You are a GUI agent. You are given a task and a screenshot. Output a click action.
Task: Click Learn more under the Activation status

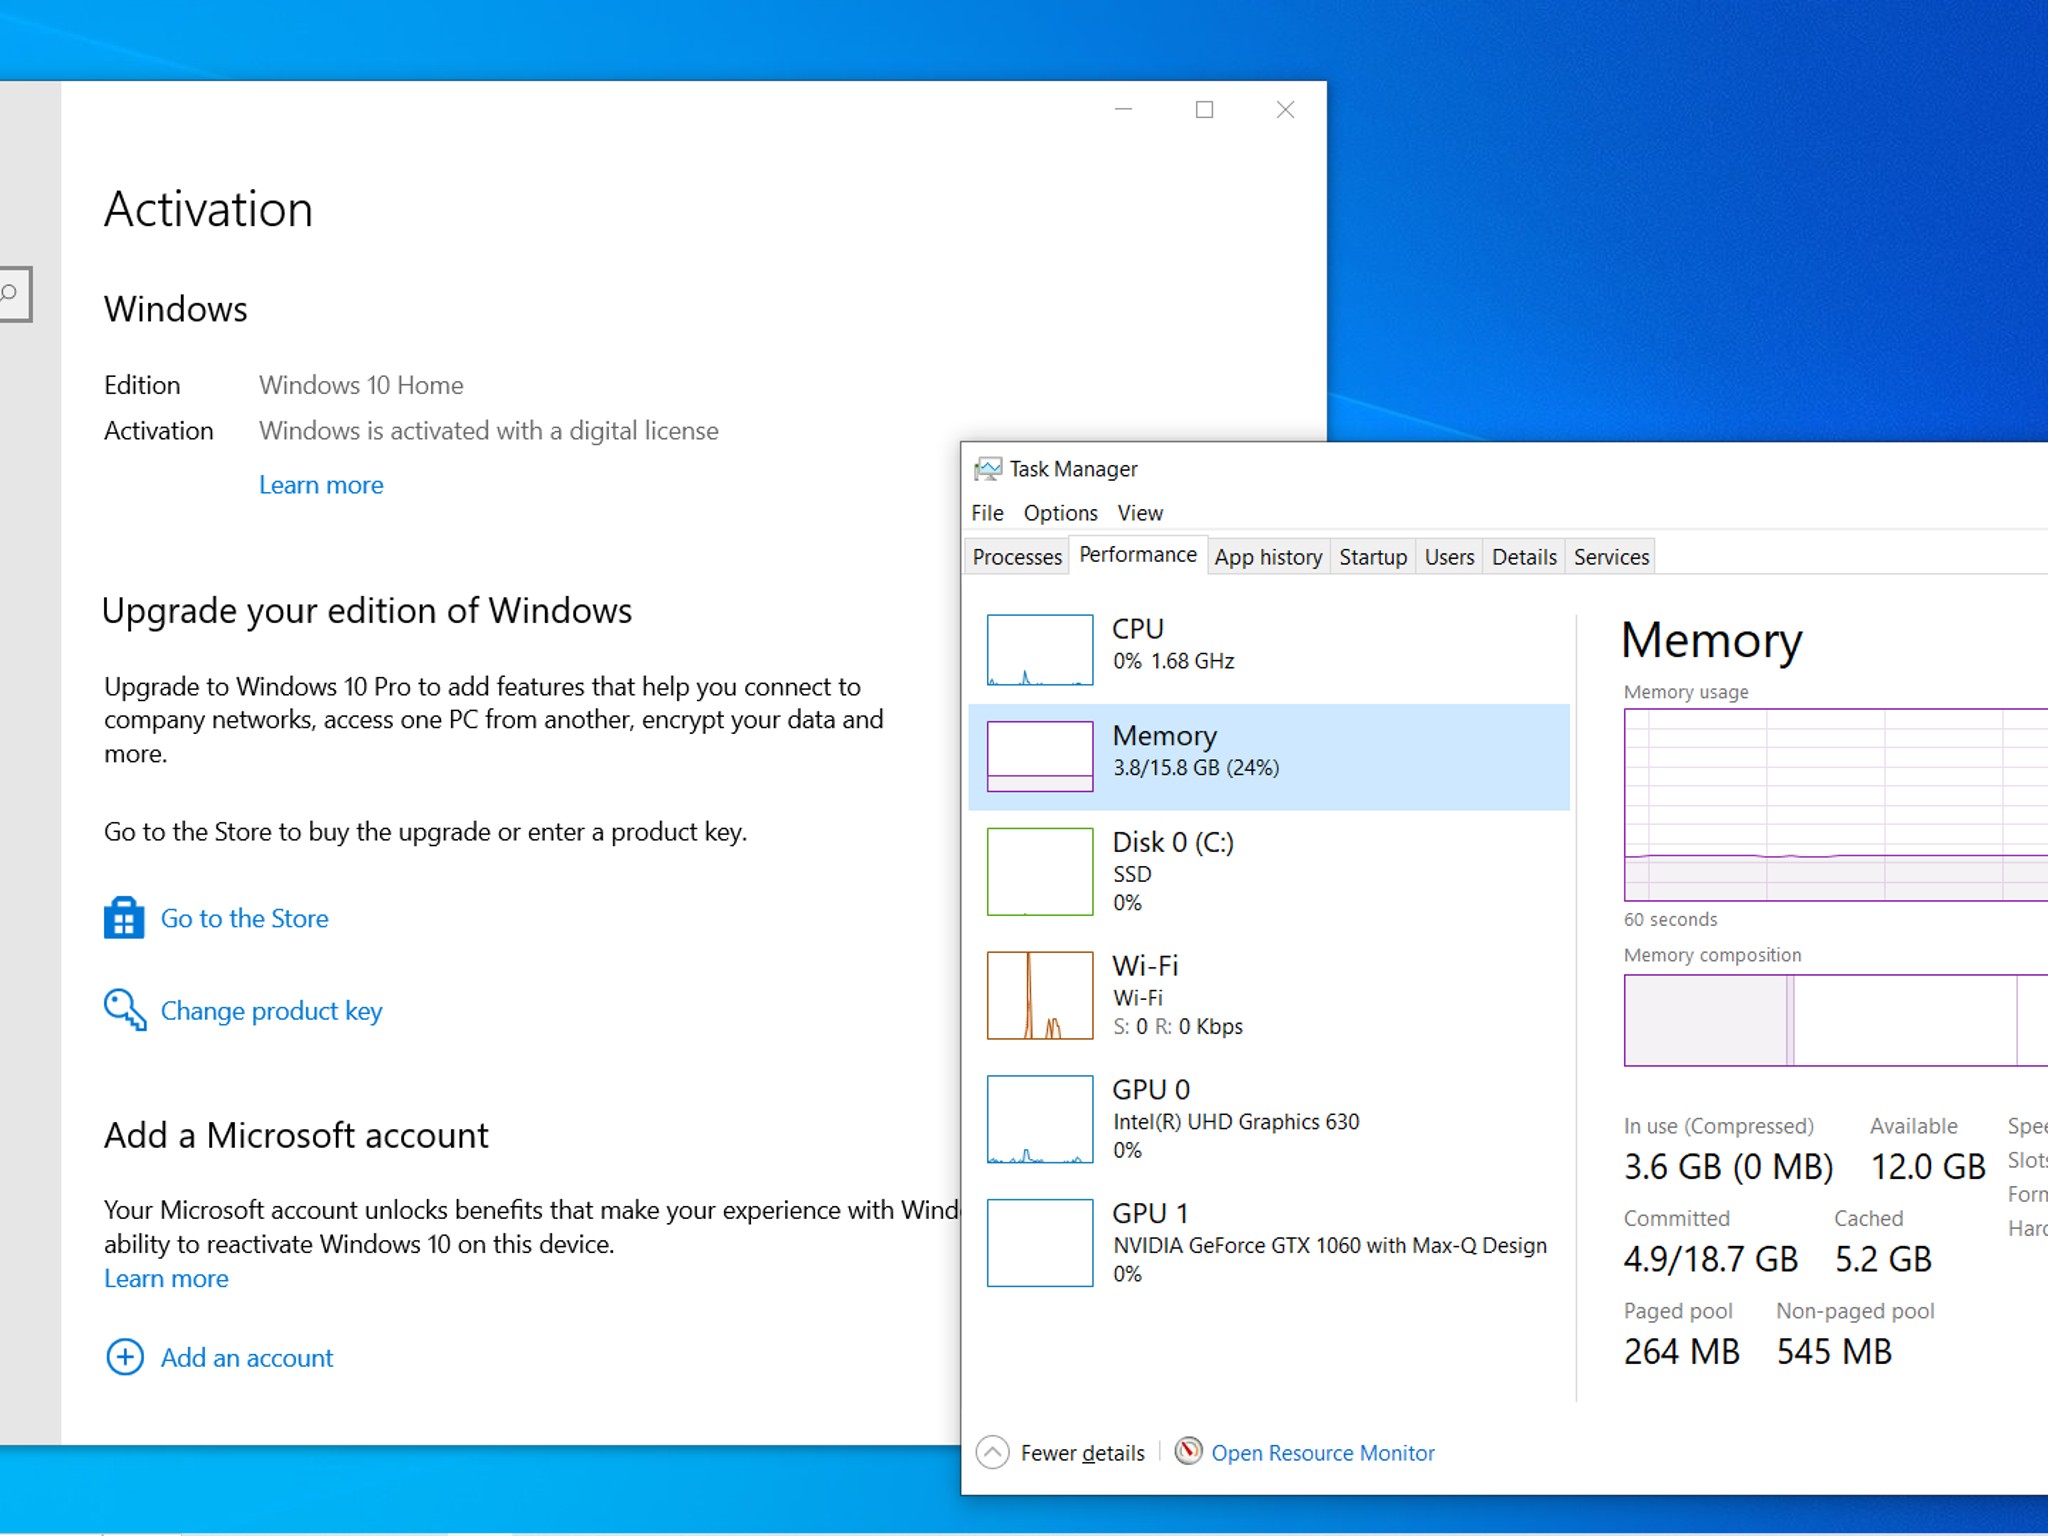321,485
